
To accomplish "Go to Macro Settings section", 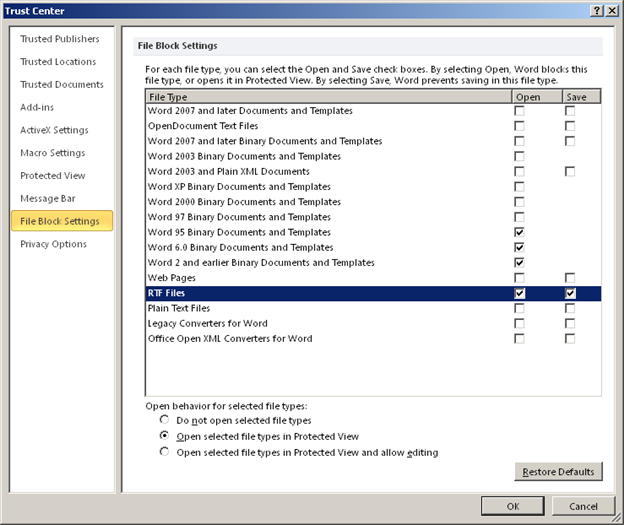I will [53, 153].
